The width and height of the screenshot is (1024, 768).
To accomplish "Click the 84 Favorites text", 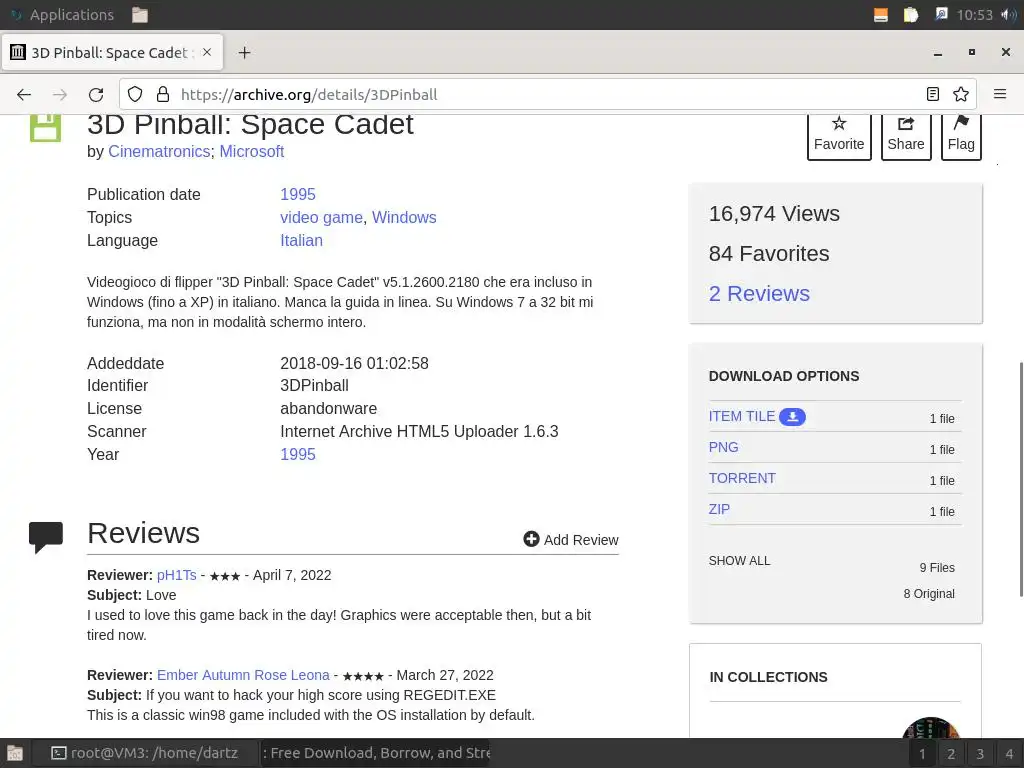I will [769, 253].
